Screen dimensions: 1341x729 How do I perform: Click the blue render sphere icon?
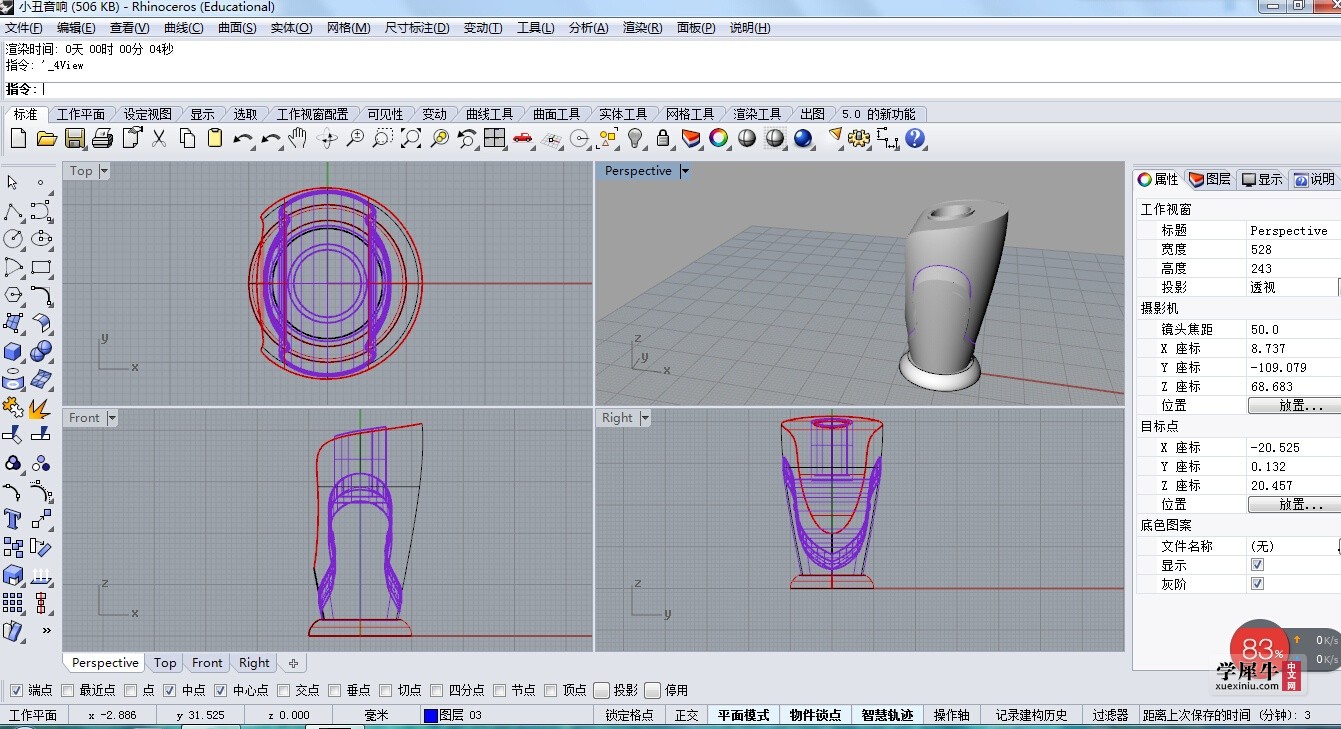pyautogui.click(x=803, y=139)
